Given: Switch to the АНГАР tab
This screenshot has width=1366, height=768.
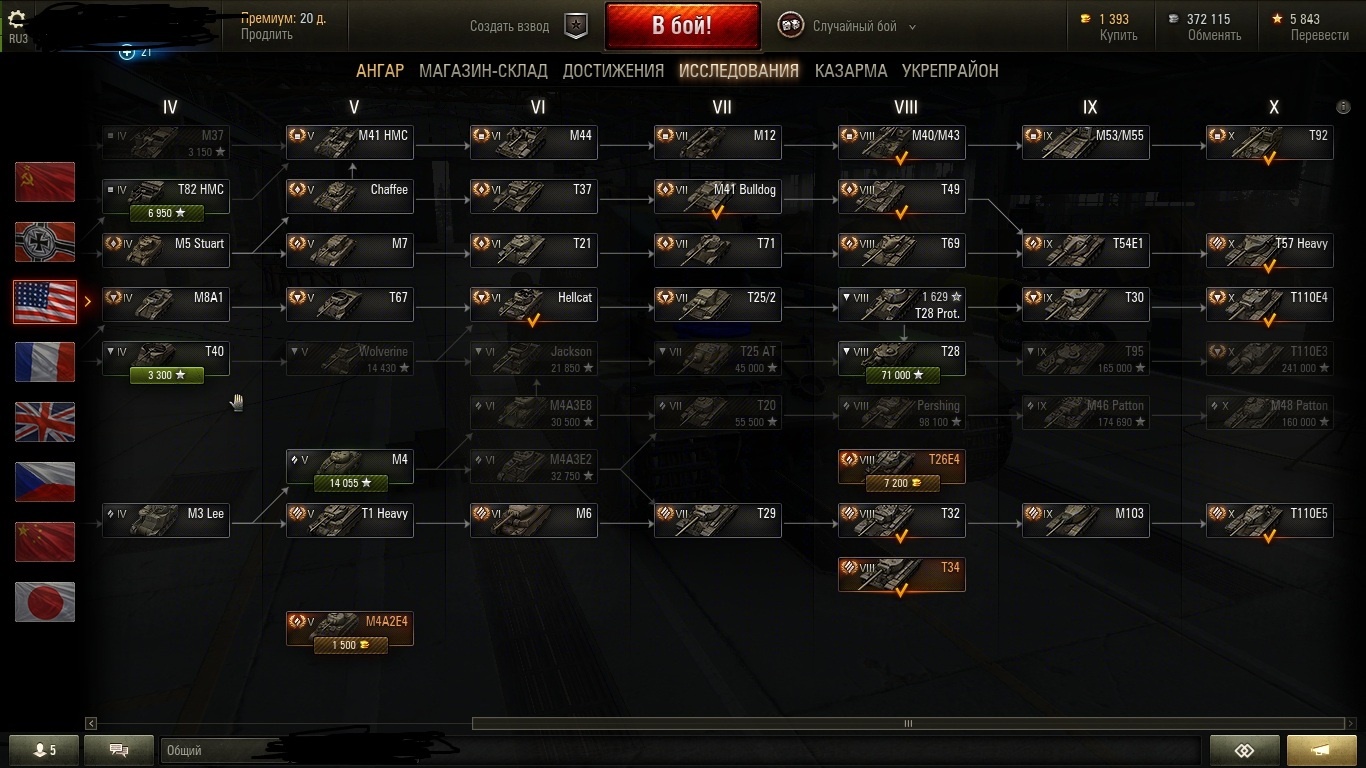Looking at the screenshot, I should click(380, 71).
